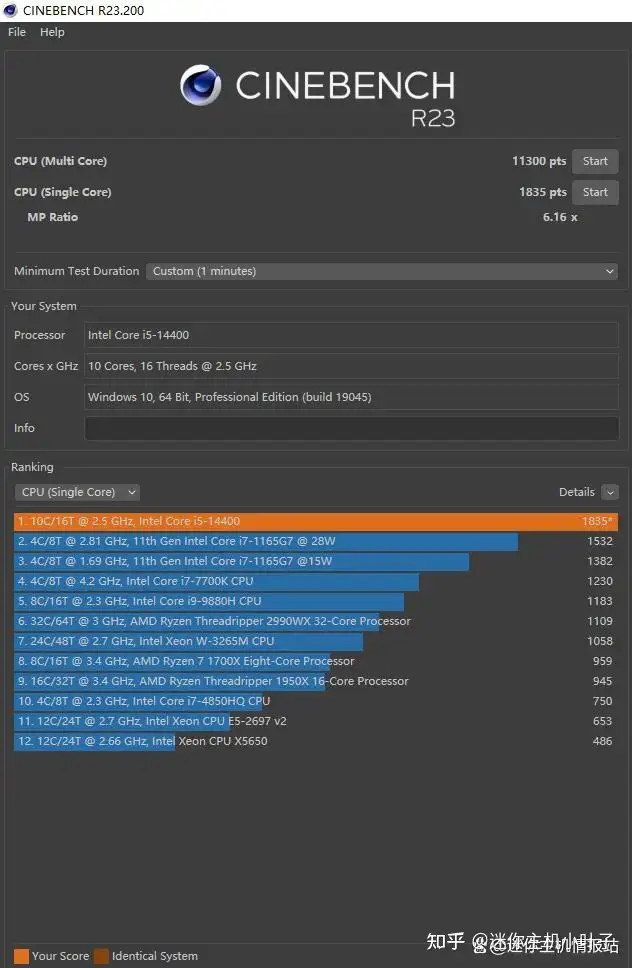Click the OS field Windows 10
Image resolution: width=632 pixels, height=968 pixels.
tap(351, 397)
